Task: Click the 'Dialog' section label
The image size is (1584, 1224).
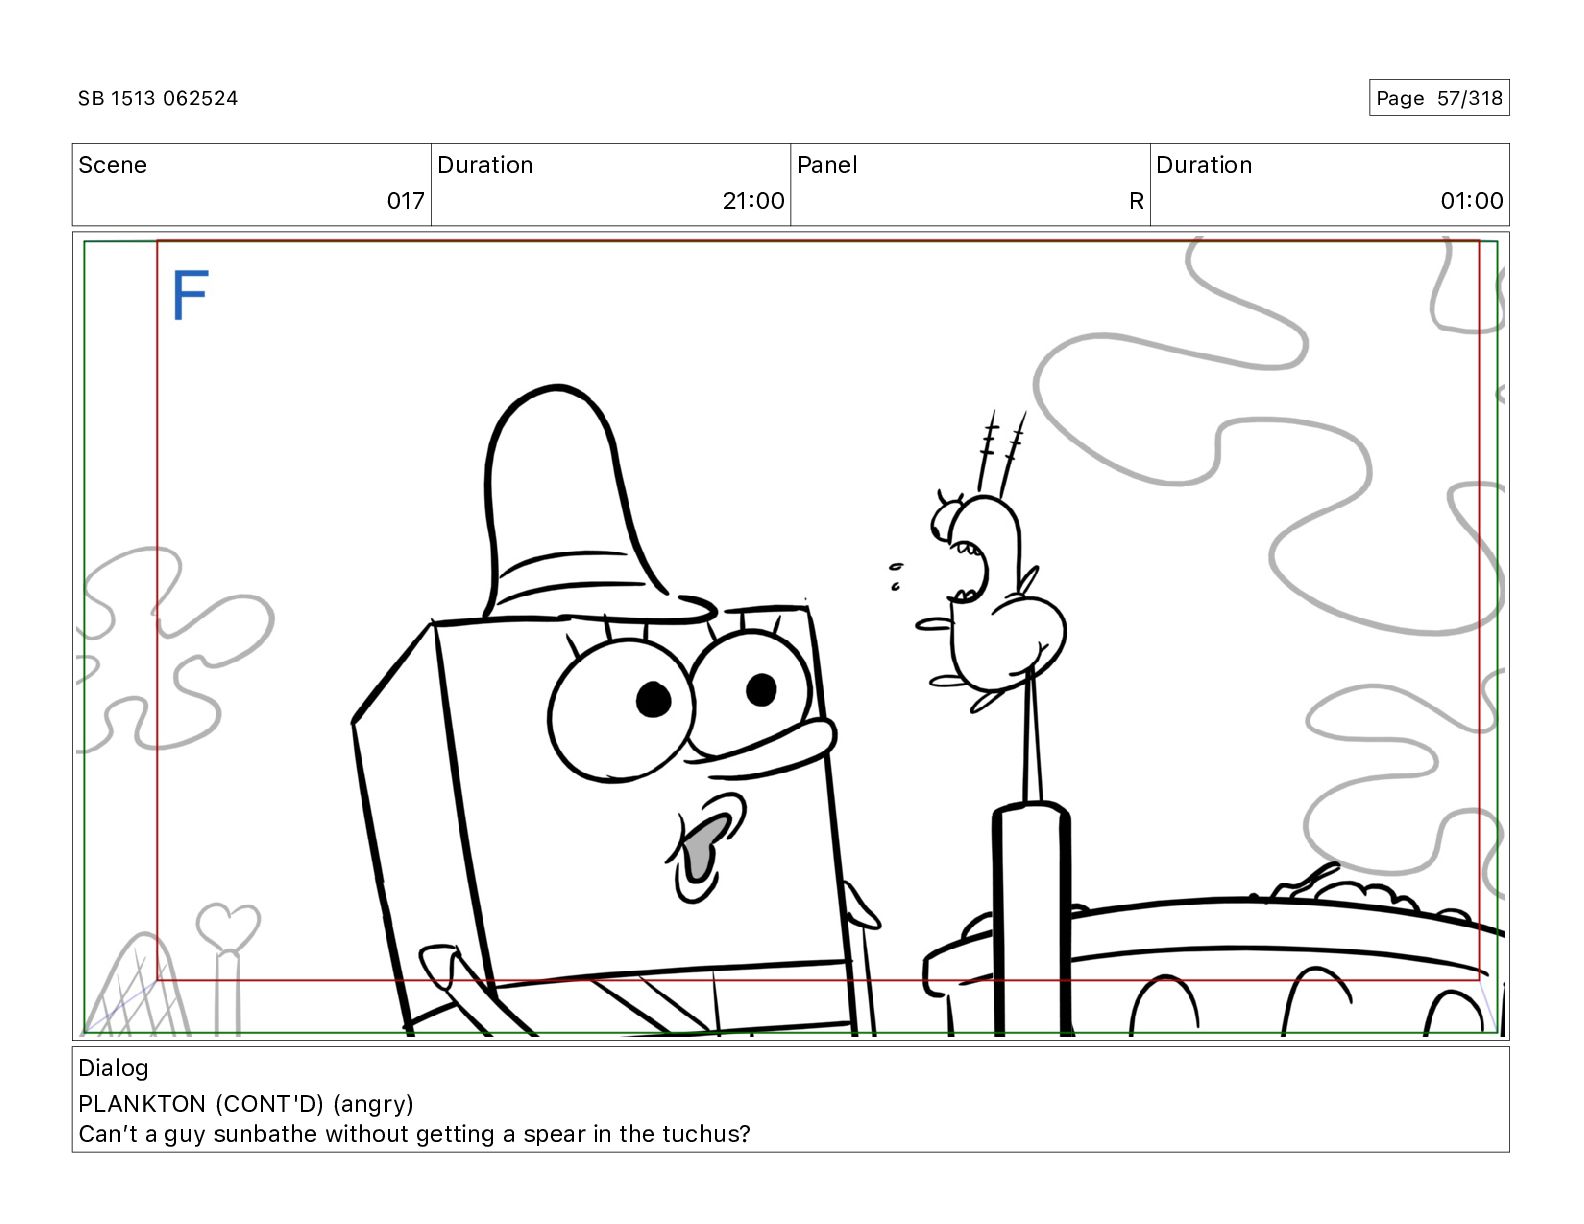Action: pyautogui.click(x=113, y=1068)
